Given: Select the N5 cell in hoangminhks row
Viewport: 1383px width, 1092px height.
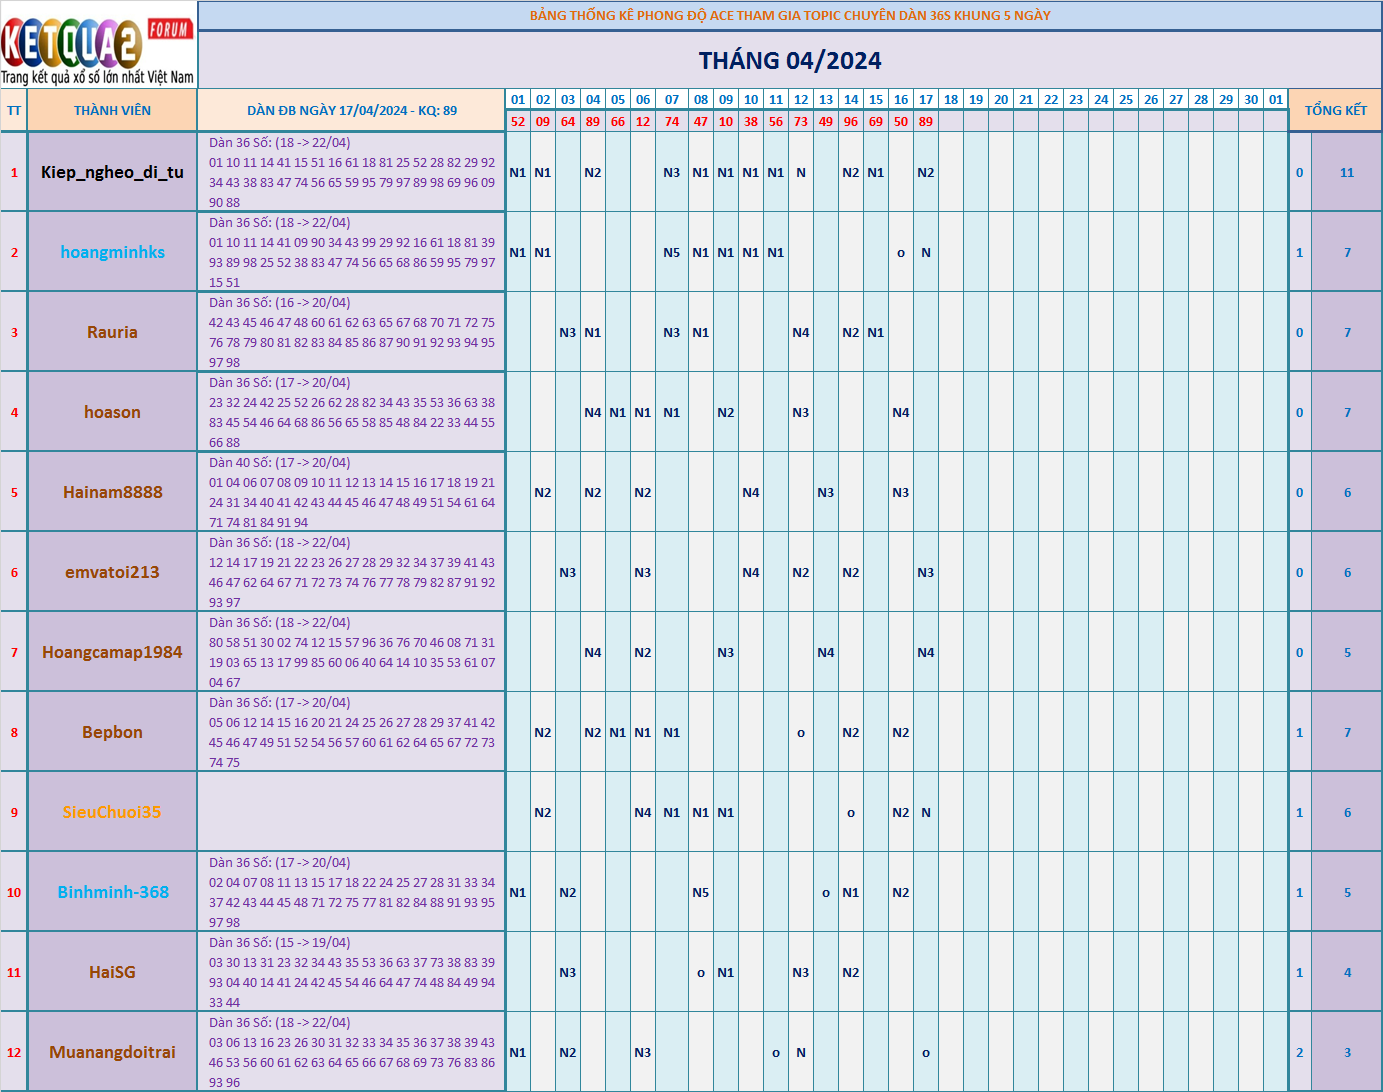Looking at the screenshot, I should click(x=672, y=252).
